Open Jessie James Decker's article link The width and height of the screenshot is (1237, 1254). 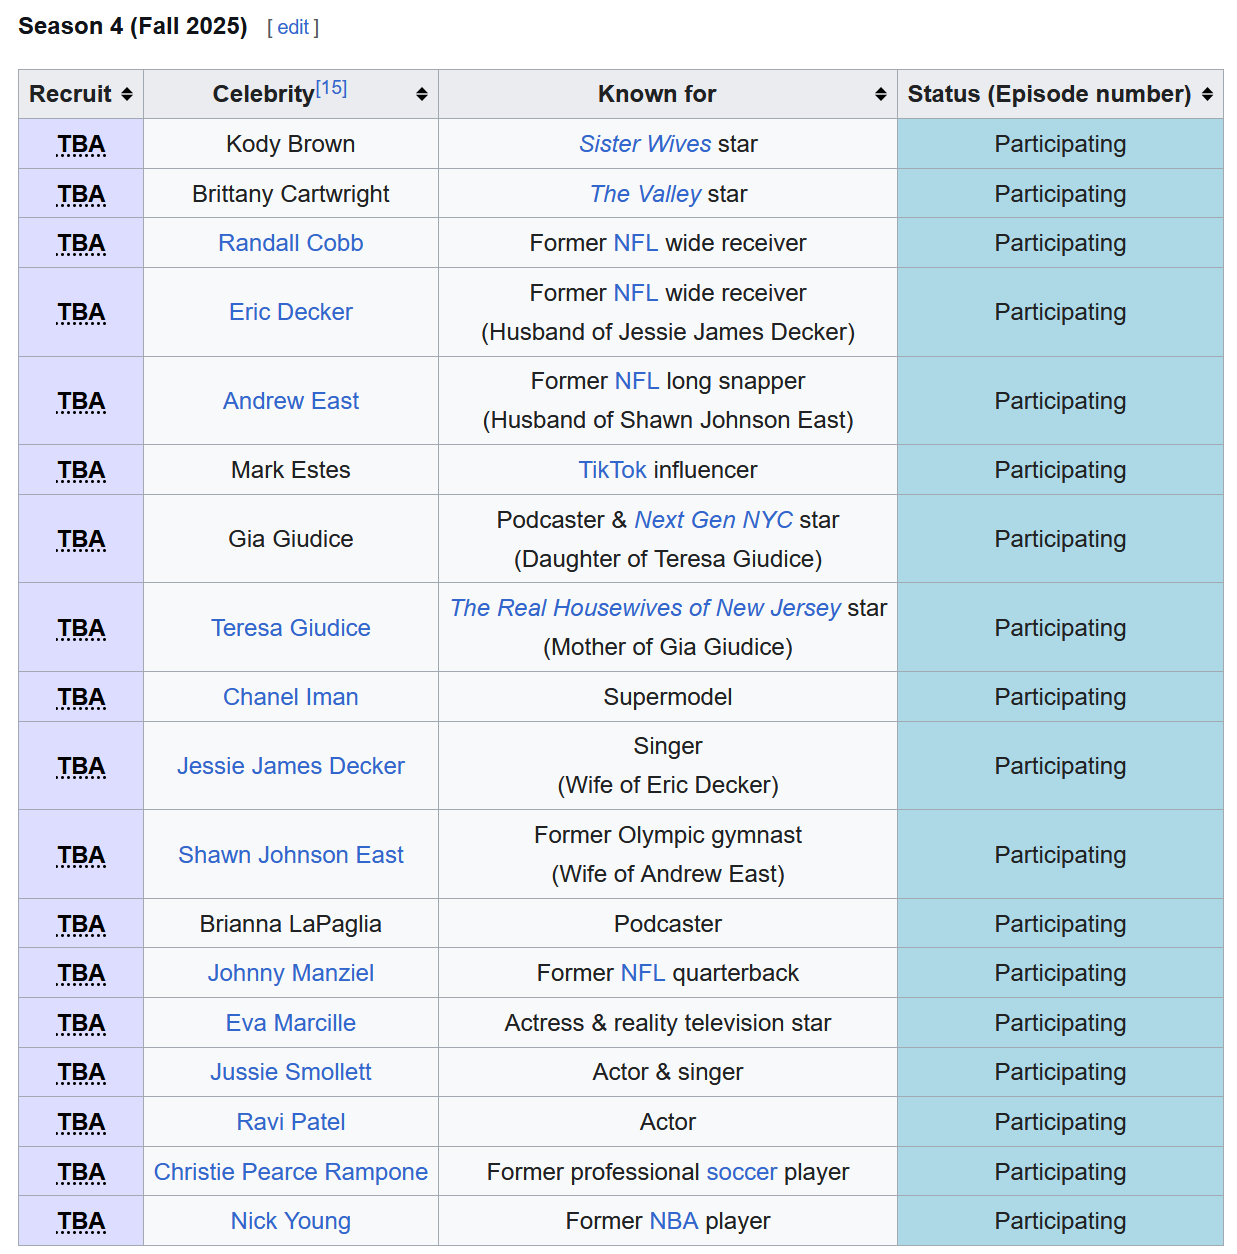(291, 766)
